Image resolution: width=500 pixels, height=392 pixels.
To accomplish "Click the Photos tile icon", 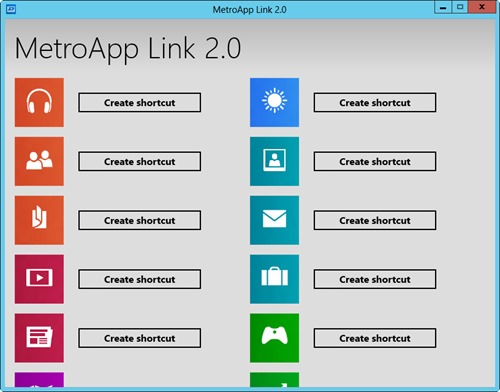I will pyautogui.click(x=274, y=161).
